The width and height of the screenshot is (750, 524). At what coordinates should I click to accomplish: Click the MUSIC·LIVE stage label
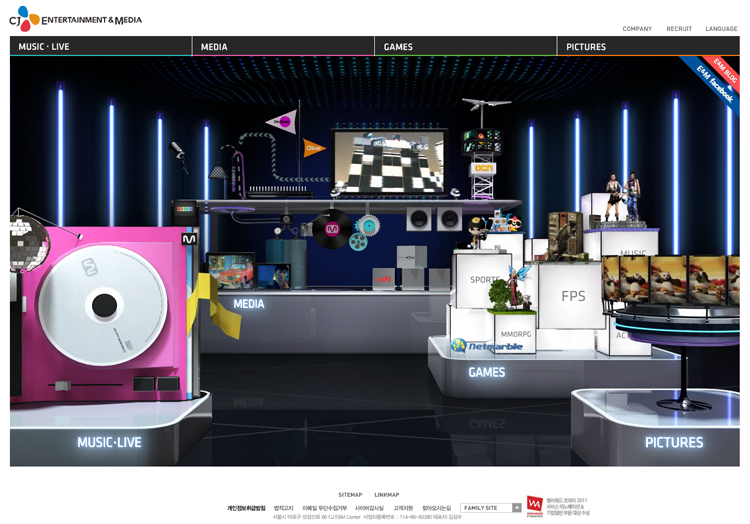(109, 442)
